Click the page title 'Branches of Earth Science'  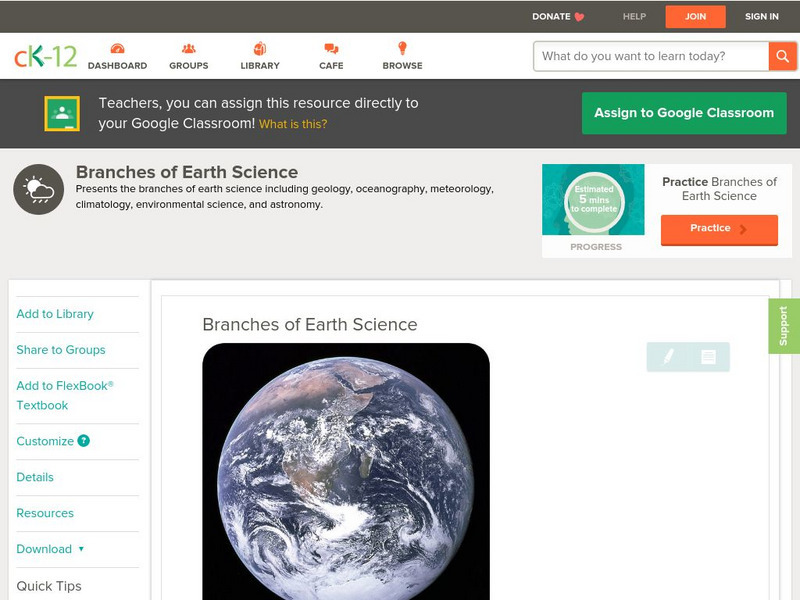pyautogui.click(x=187, y=172)
